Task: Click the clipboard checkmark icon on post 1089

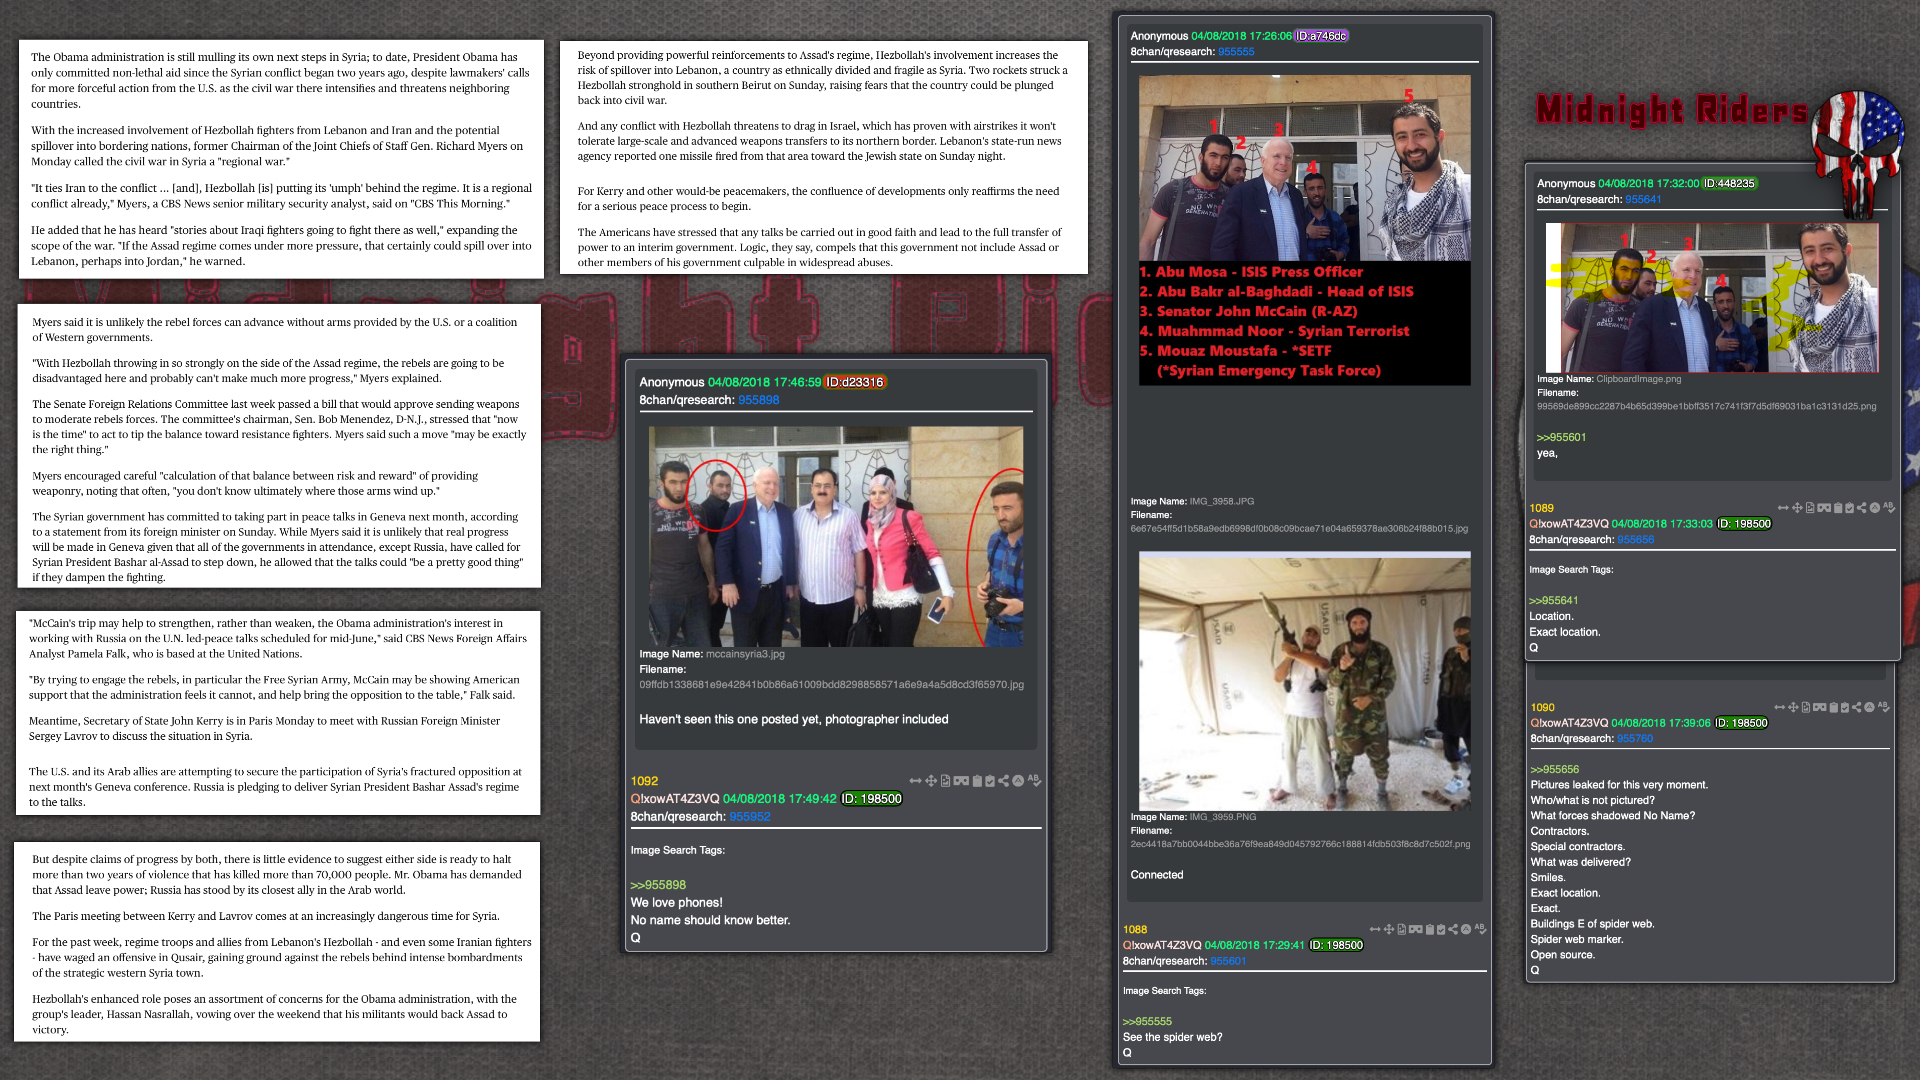Action: [1849, 508]
